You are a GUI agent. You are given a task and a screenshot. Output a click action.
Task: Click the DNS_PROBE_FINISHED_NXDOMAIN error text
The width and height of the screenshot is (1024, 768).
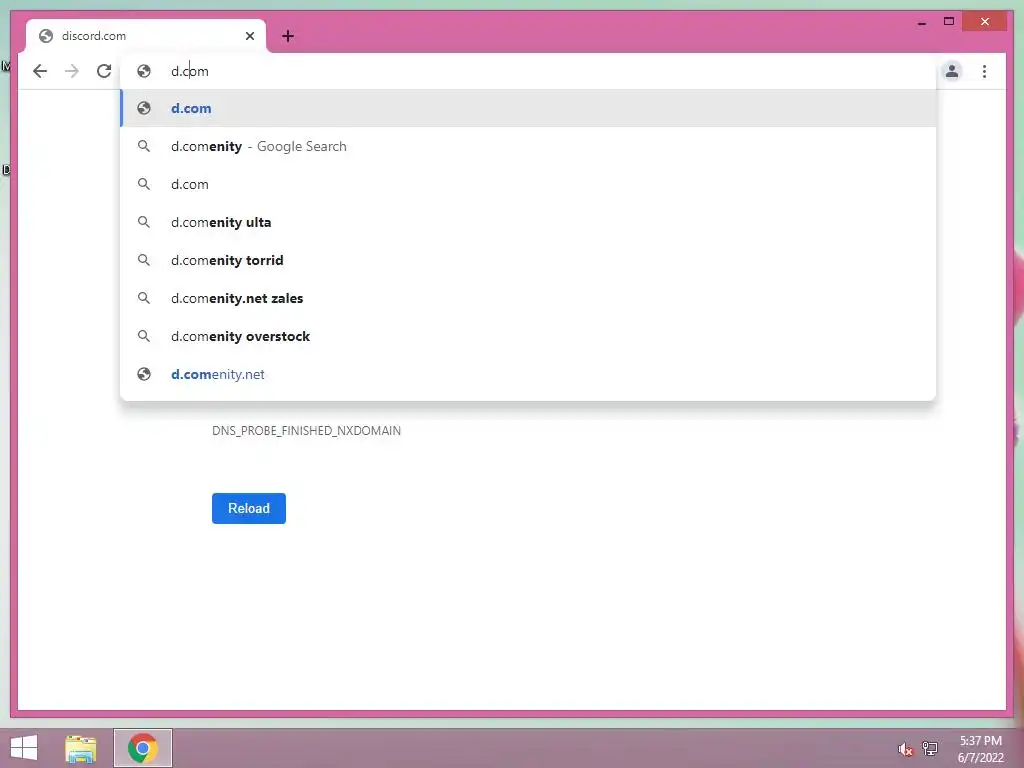[306, 431]
